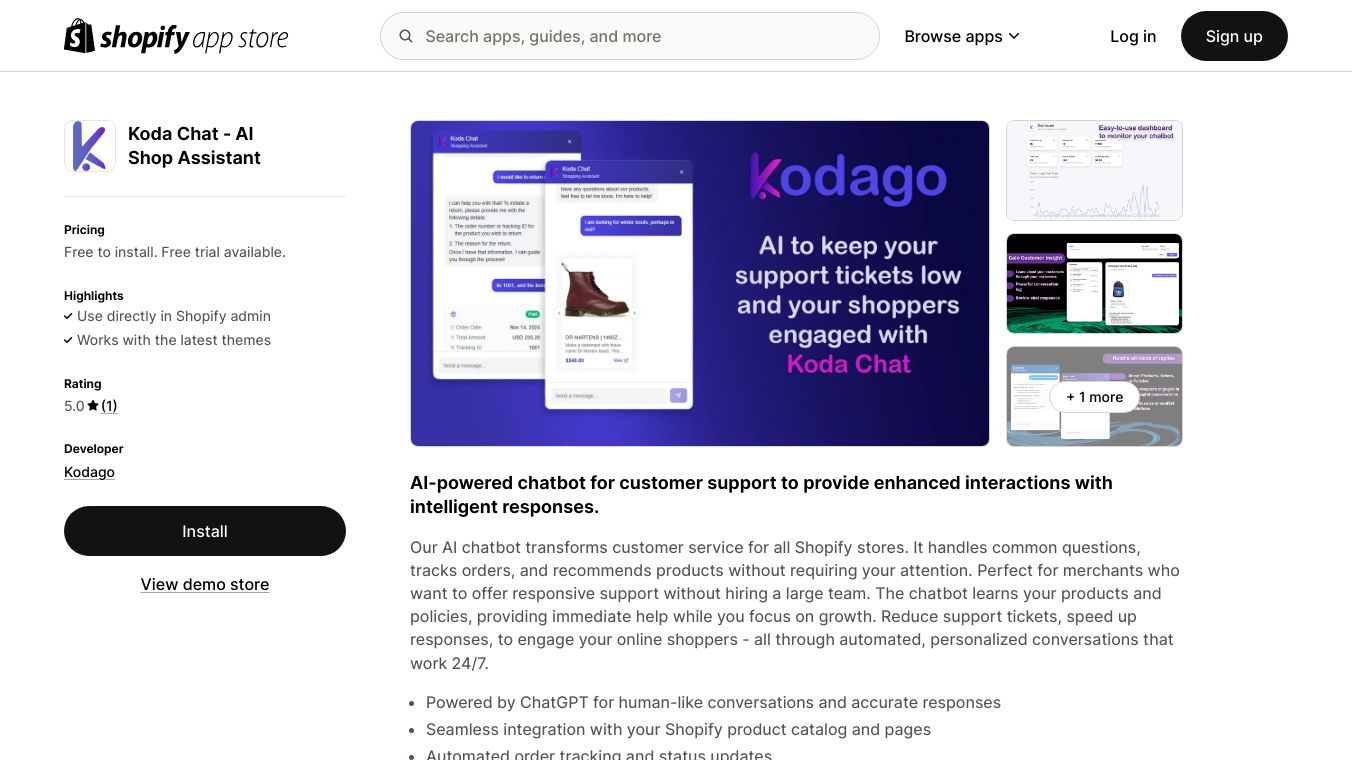Select the Powered by ChatGPT bullet
Image resolution: width=1352 pixels, height=760 pixels.
(x=713, y=703)
